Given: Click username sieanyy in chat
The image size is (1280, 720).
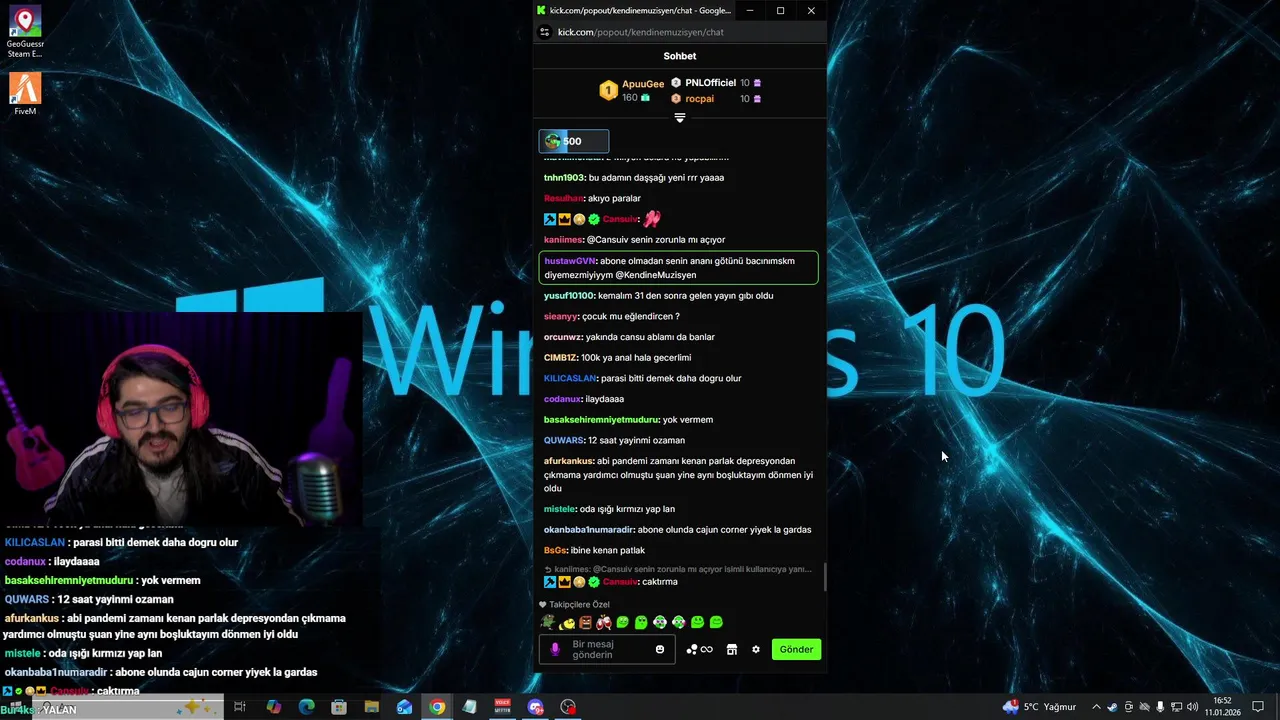Looking at the screenshot, I should coord(561,317).
